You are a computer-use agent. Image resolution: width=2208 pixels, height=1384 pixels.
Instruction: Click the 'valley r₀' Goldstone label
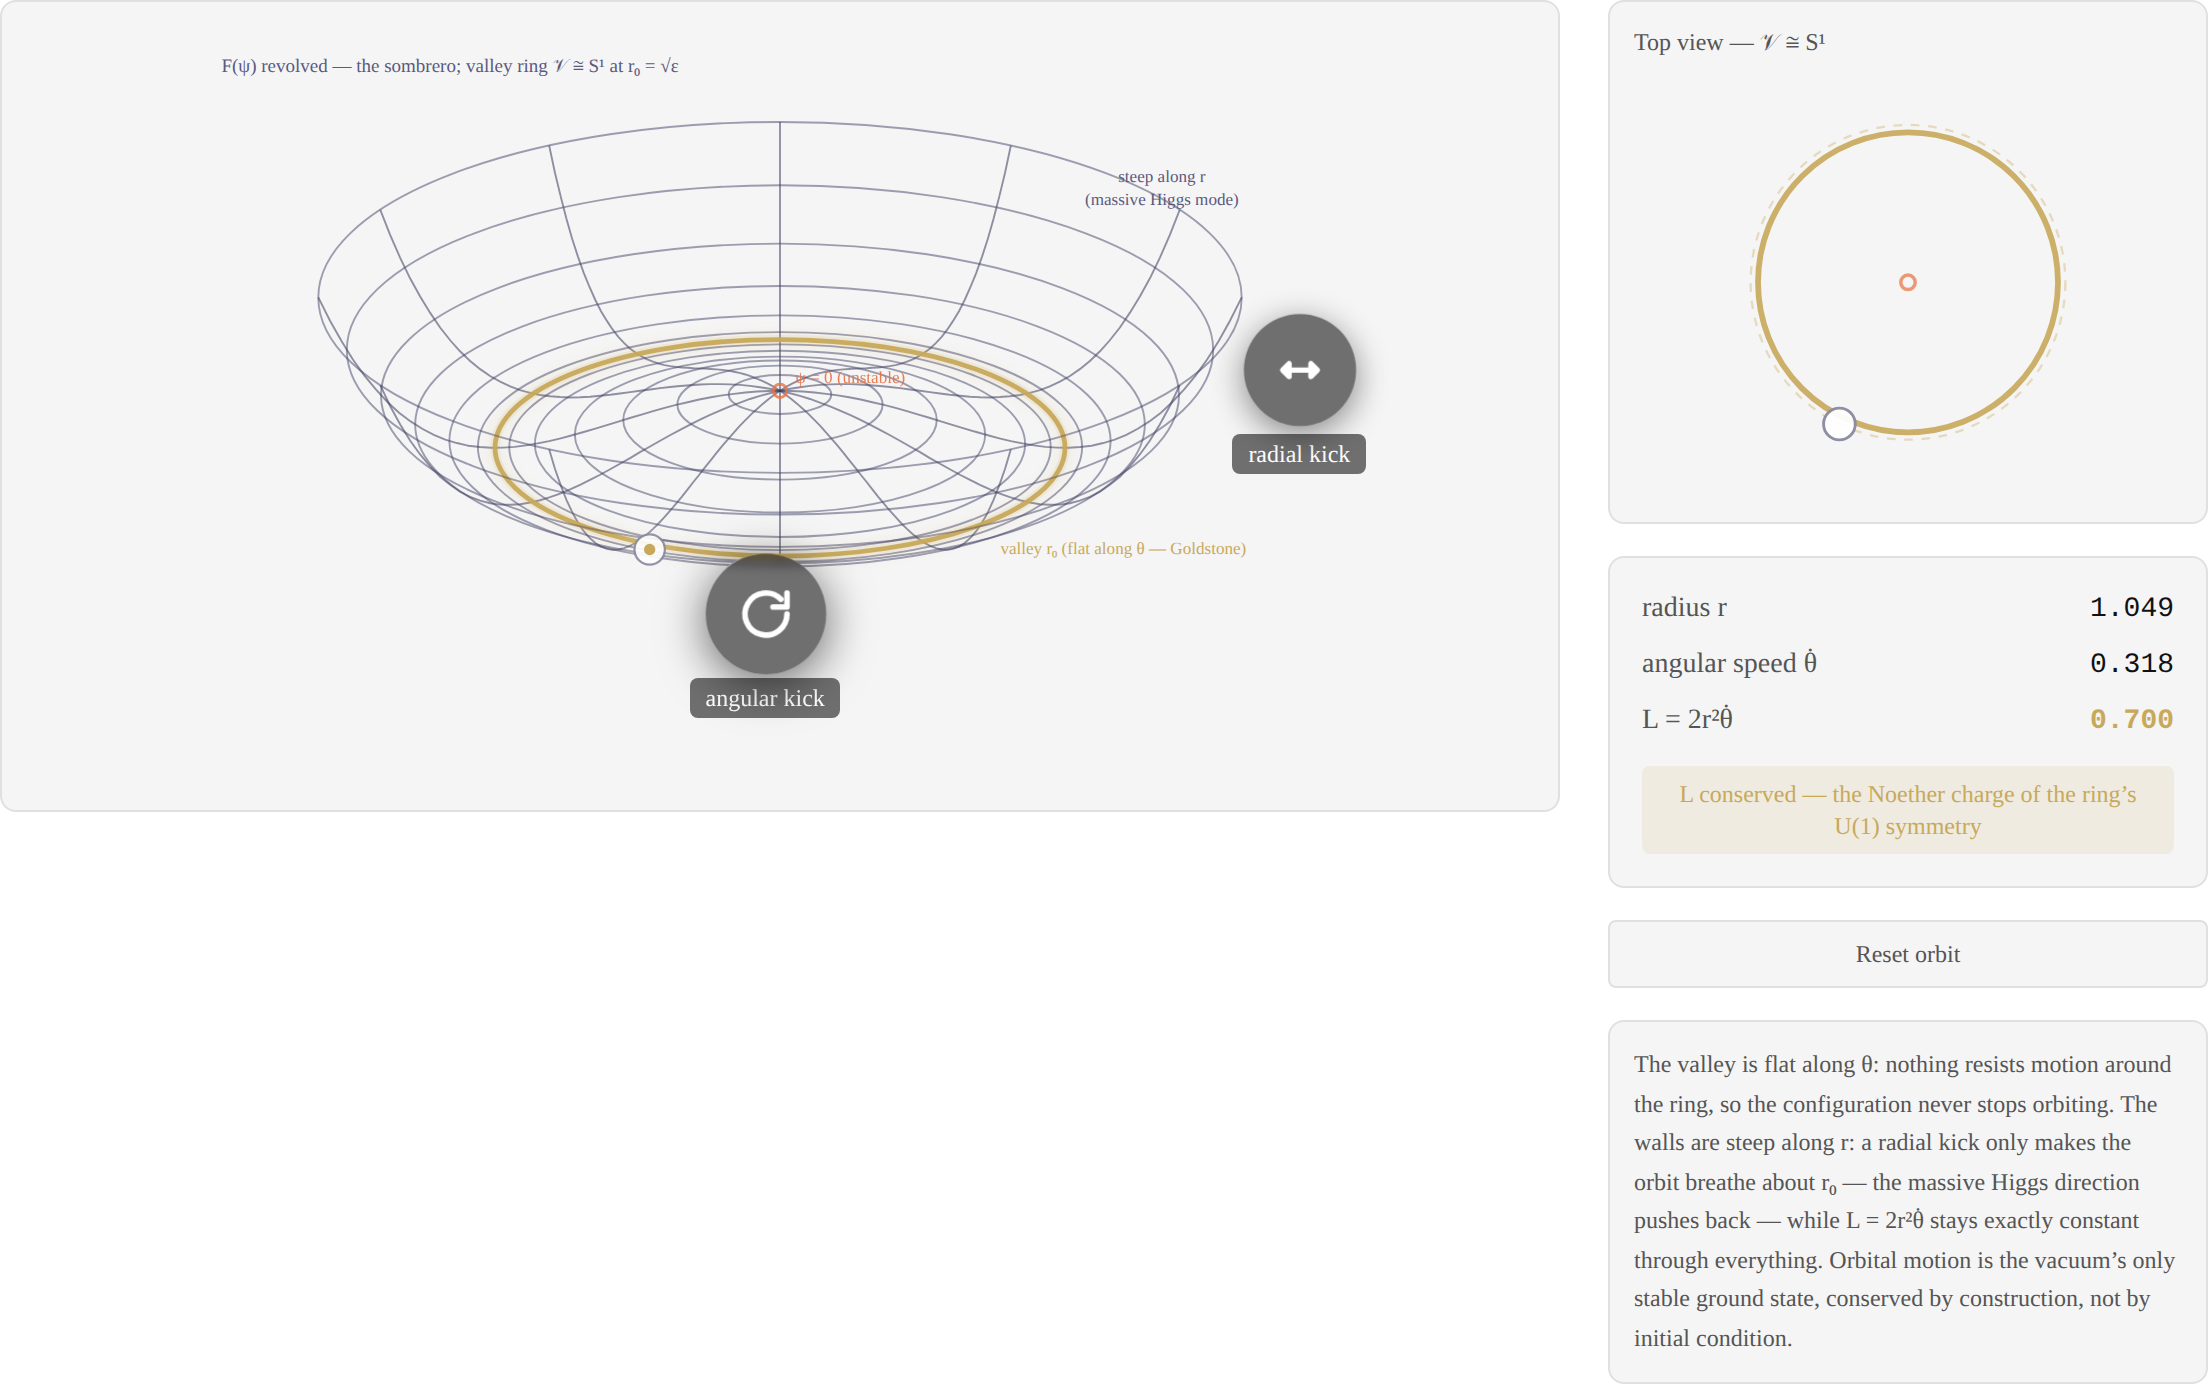pyautogui.click(x=1123, y=549)
